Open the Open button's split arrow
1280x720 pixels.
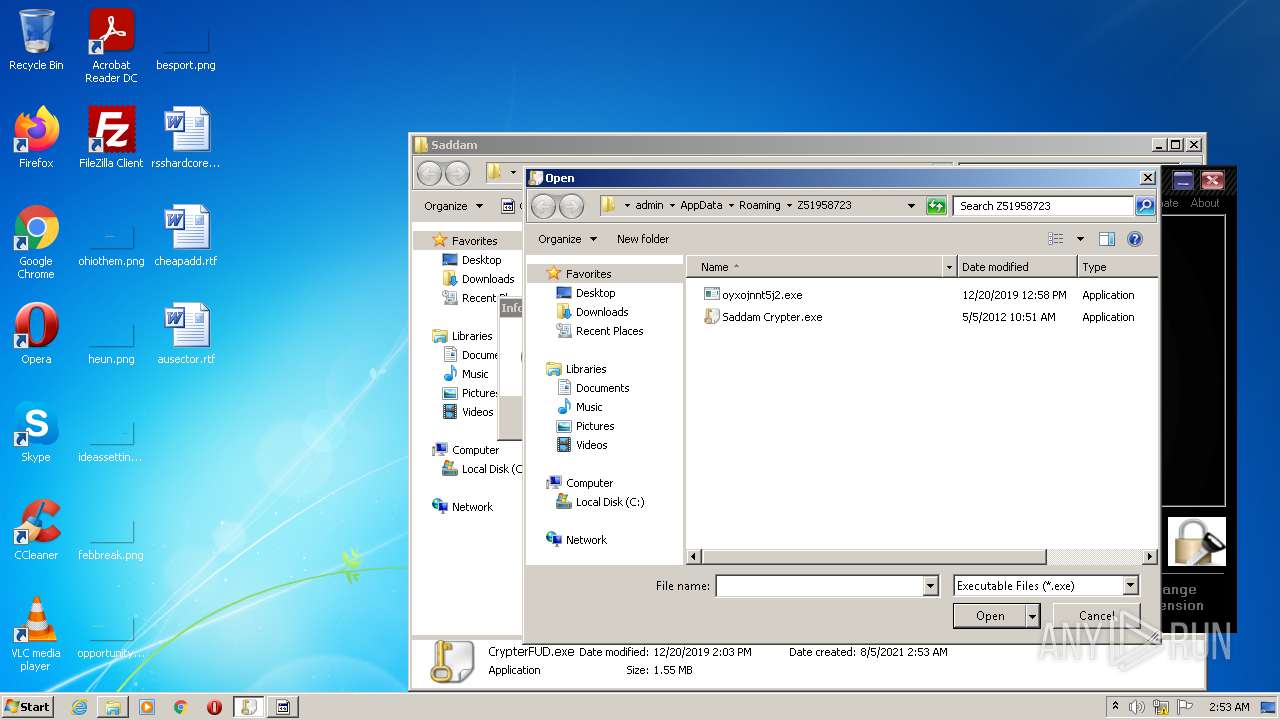tap(1032, 616)
